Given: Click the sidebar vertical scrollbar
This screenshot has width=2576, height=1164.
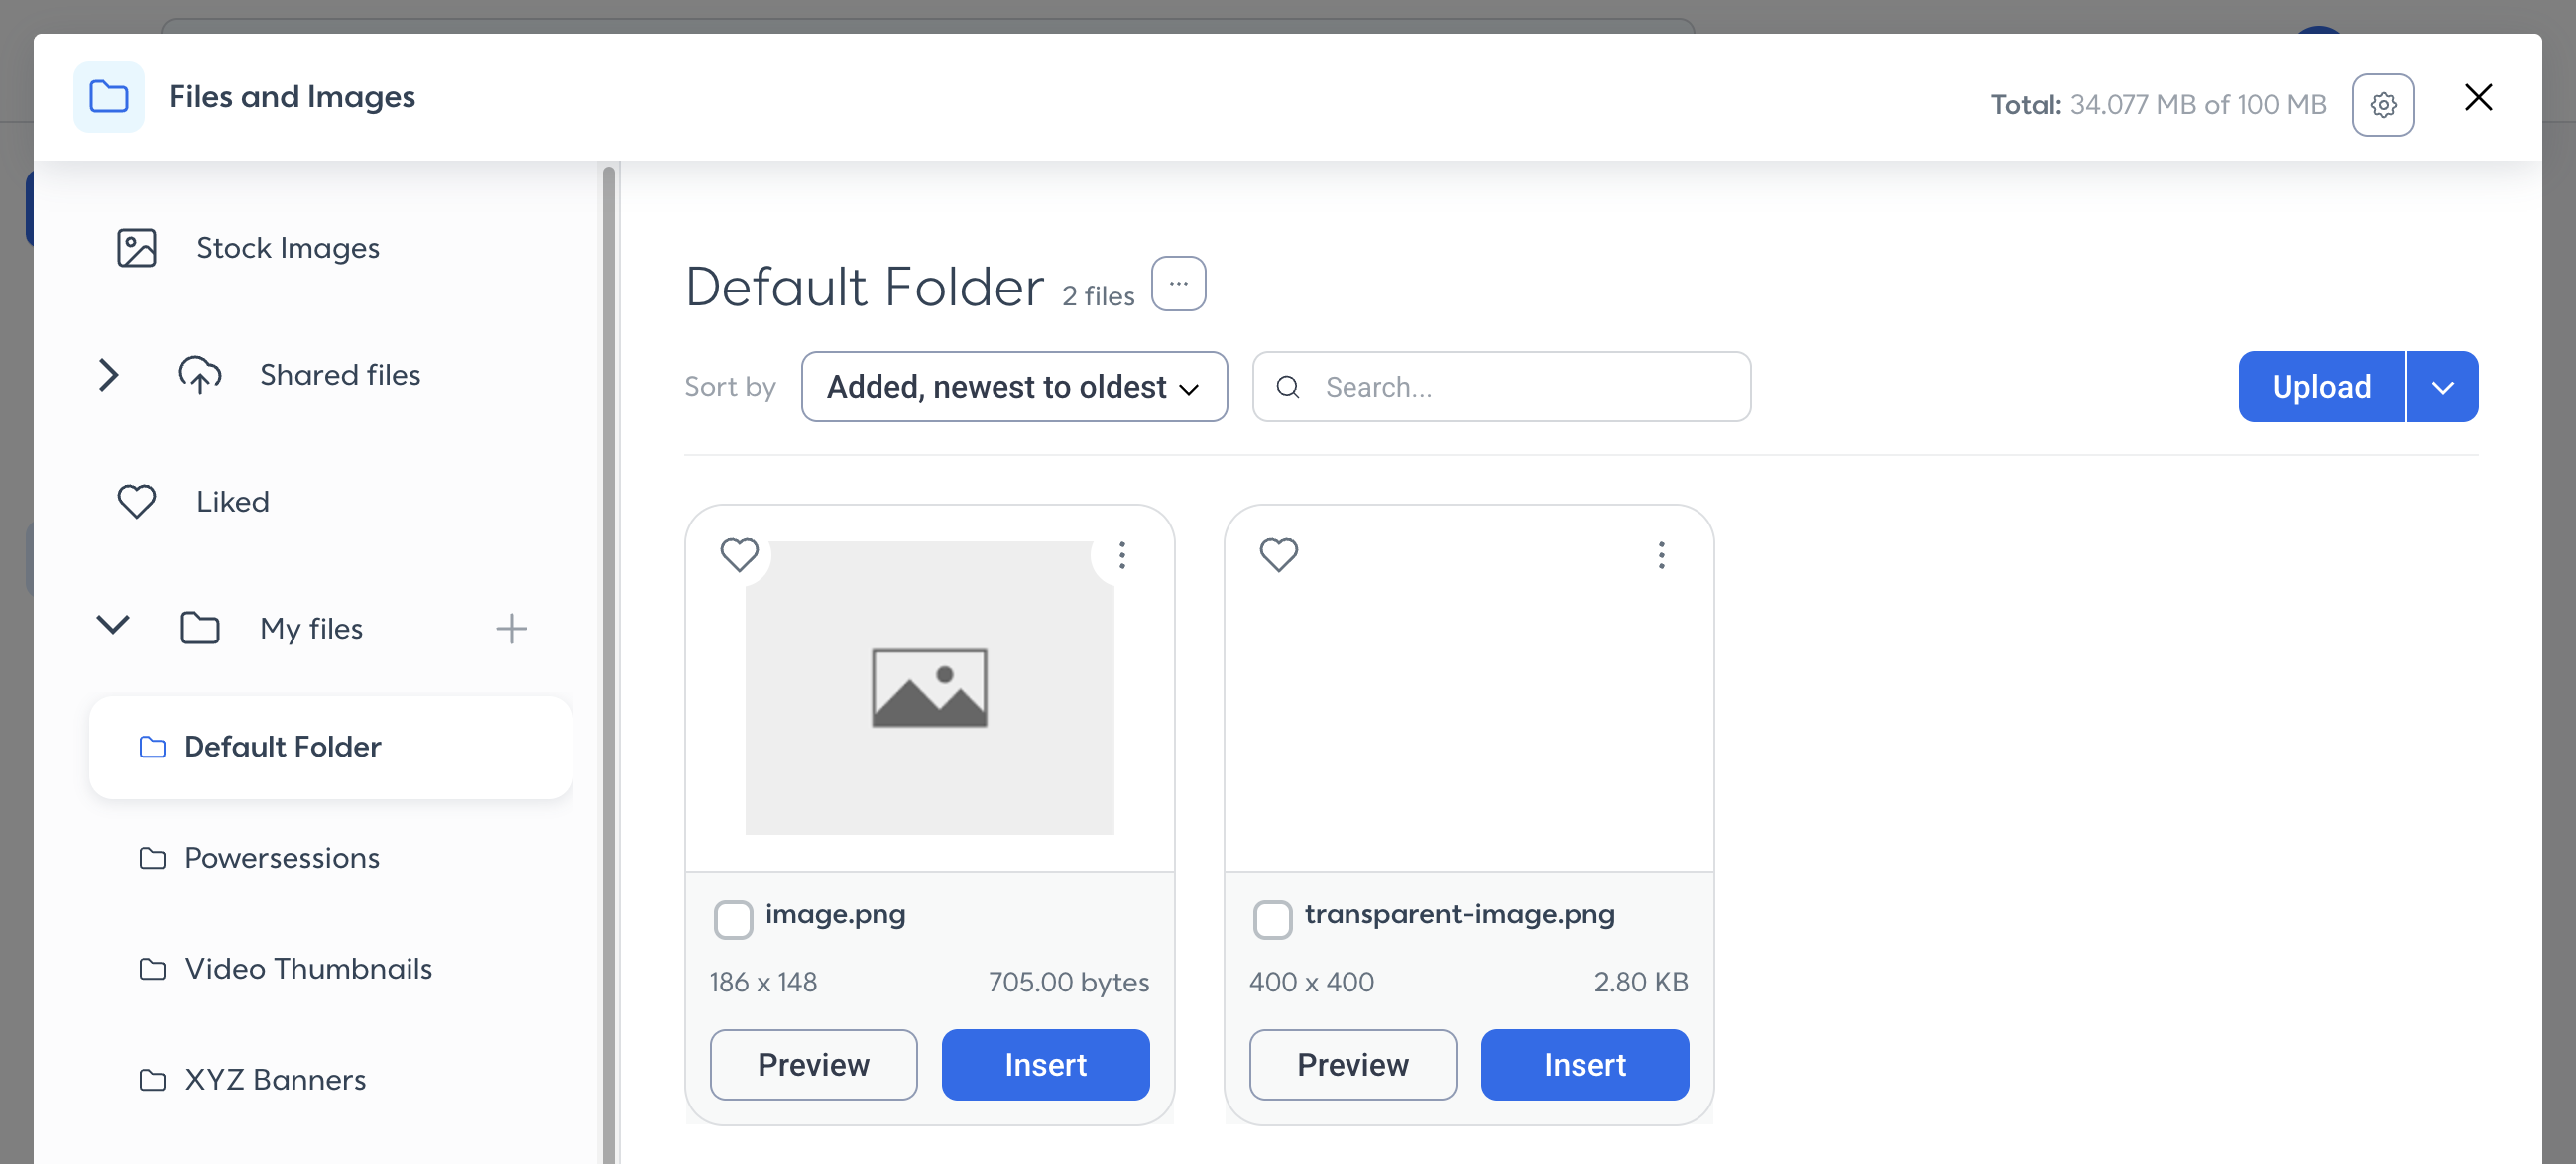Looking at the screenshot, I should (x=608, y=665).
